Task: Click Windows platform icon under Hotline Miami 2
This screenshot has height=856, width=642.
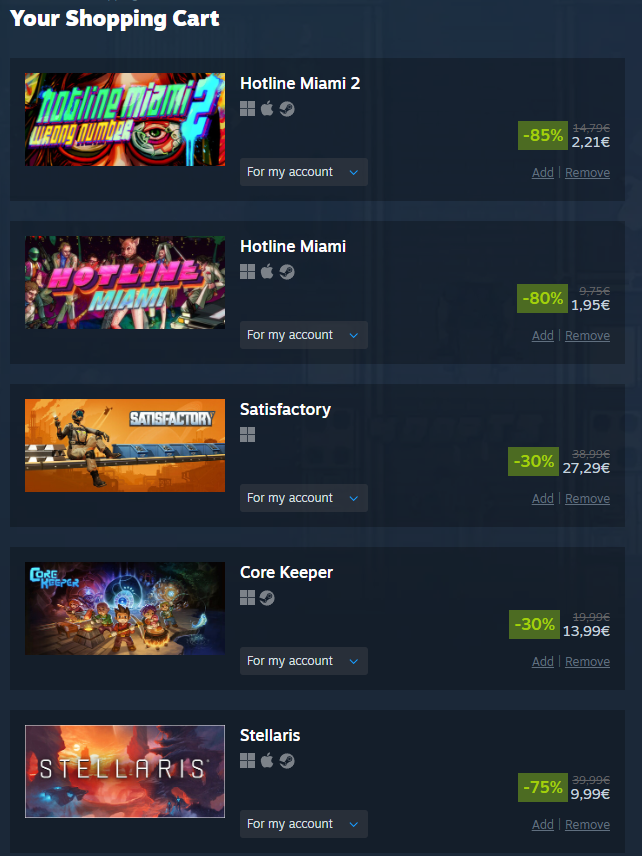Action: [247, 109]
